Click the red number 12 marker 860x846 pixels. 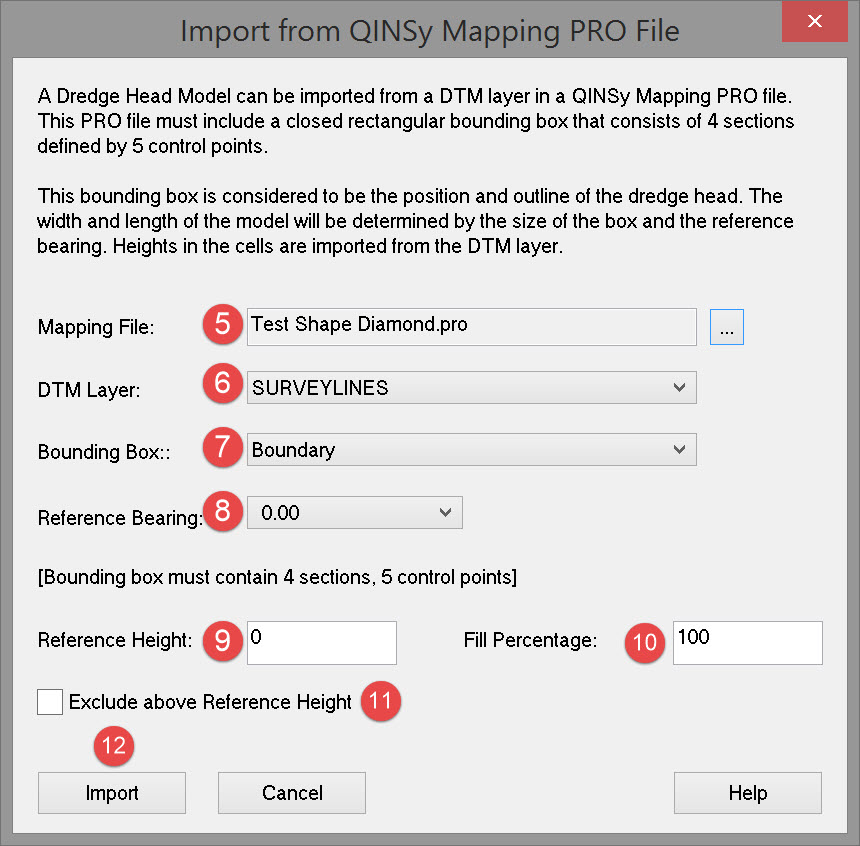(x=114, y=746)
